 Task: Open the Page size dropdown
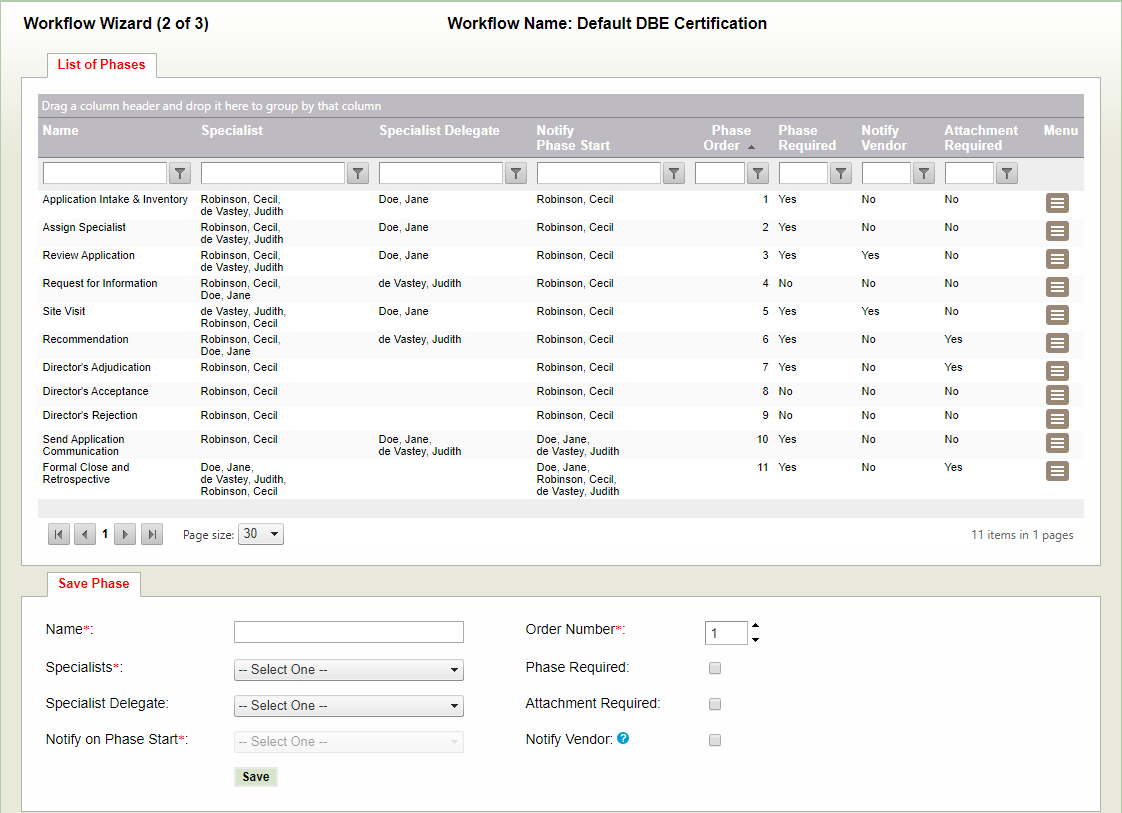tap(261, 534)
